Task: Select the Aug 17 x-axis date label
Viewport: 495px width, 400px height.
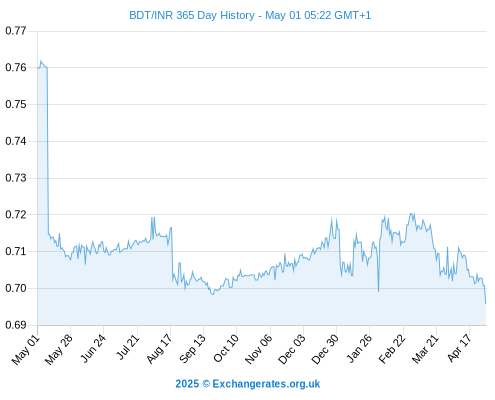Action: [159, 349]
